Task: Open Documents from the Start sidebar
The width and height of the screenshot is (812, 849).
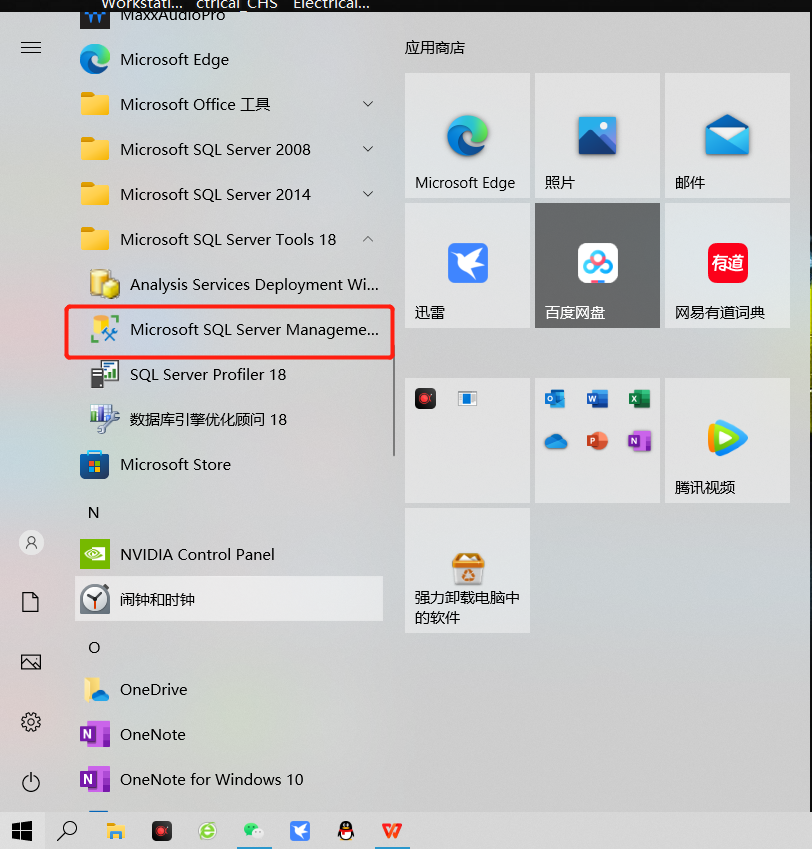Action: (31, 602)
